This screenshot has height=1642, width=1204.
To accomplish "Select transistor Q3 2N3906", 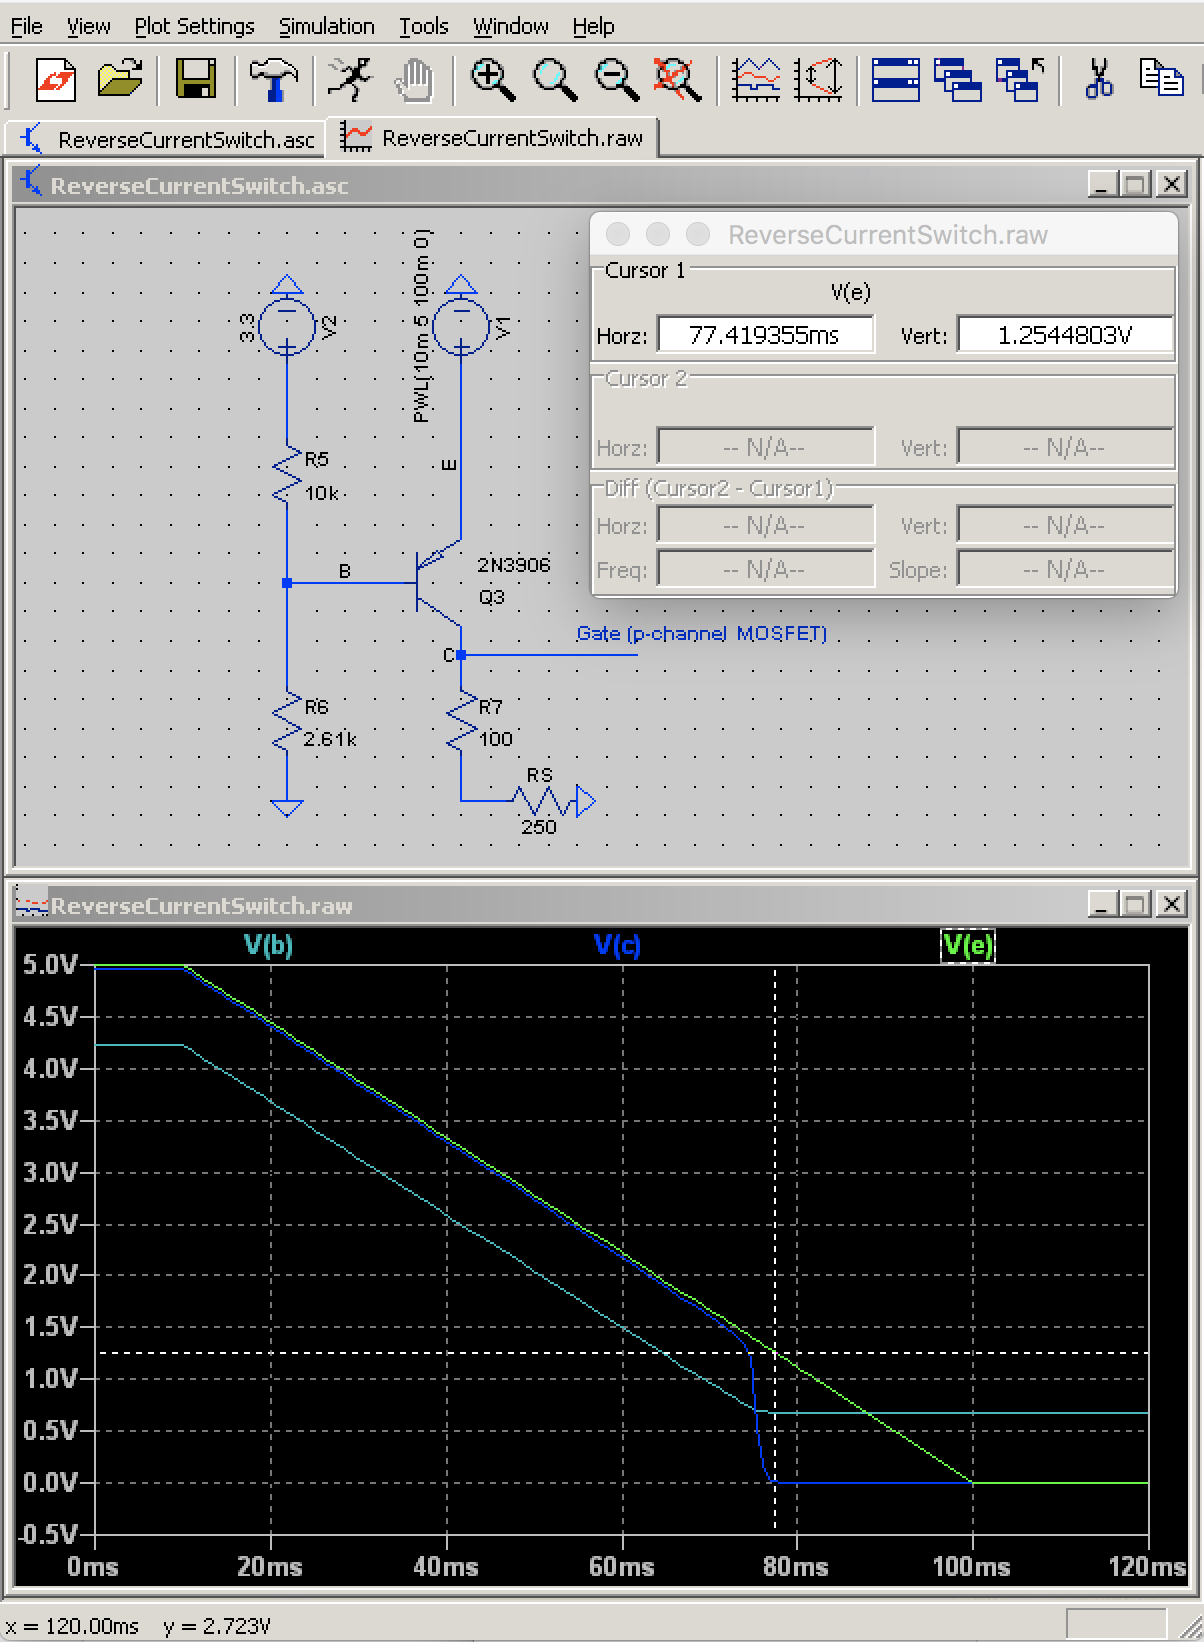I will click(437, 581).
